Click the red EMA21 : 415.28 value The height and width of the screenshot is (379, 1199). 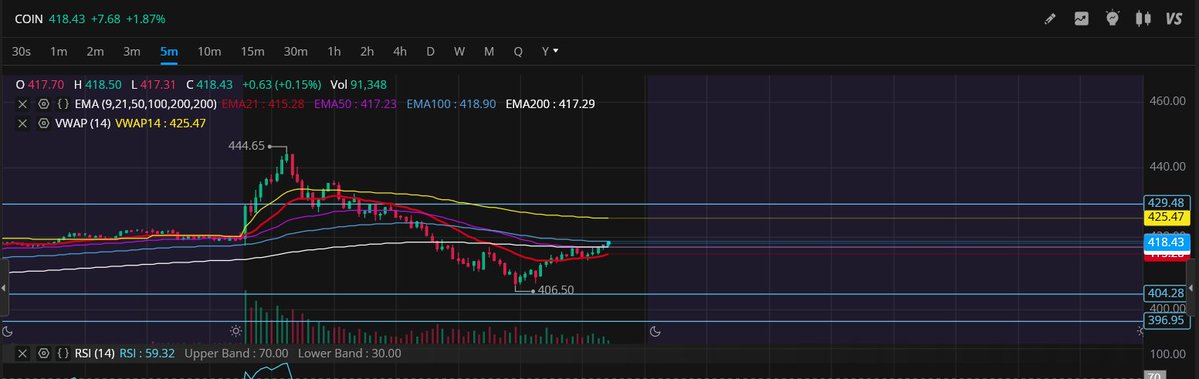[x=262, y=104]
